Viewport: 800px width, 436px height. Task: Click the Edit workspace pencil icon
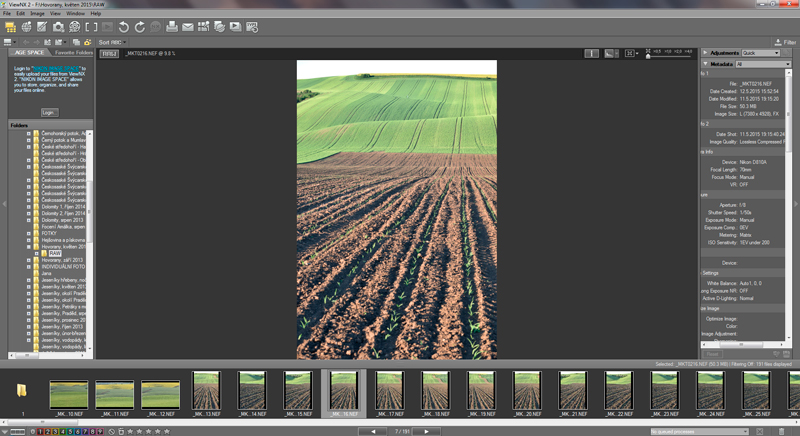click(x=42, y=27)
